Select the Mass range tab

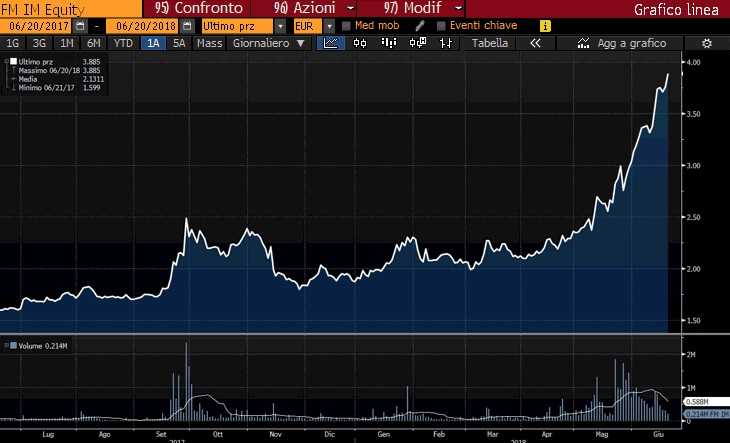point(210,43)
